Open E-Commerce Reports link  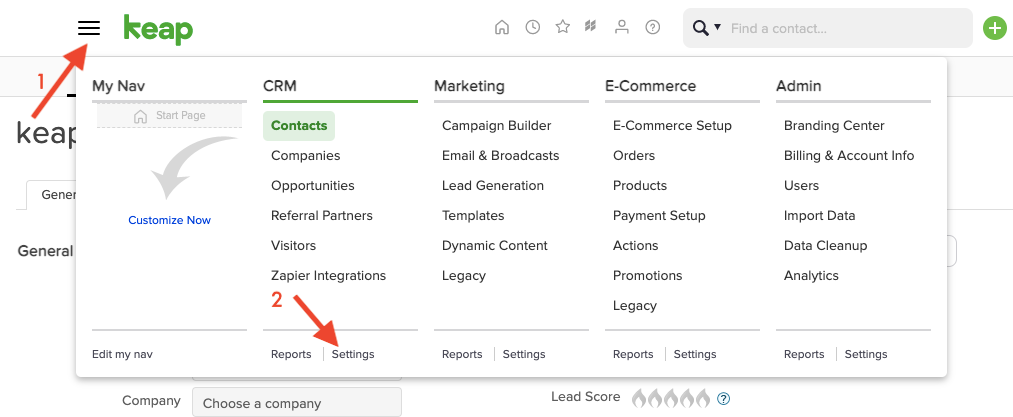(x=633, y=354)
